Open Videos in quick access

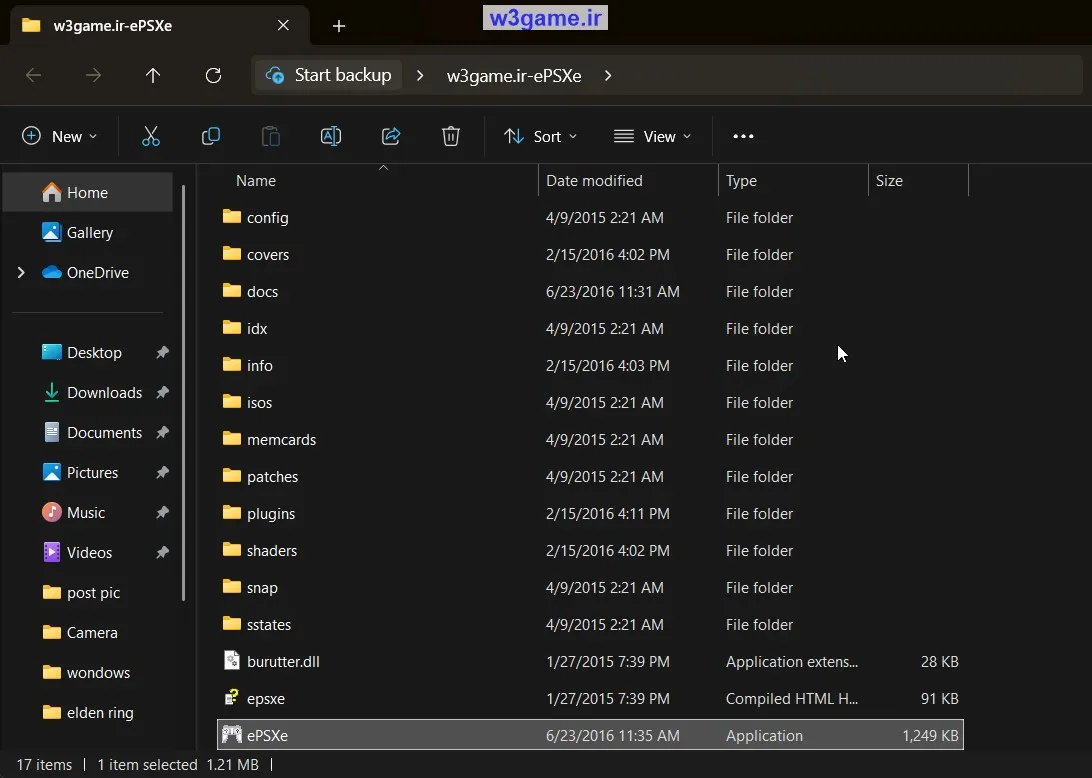coord(89,553)
